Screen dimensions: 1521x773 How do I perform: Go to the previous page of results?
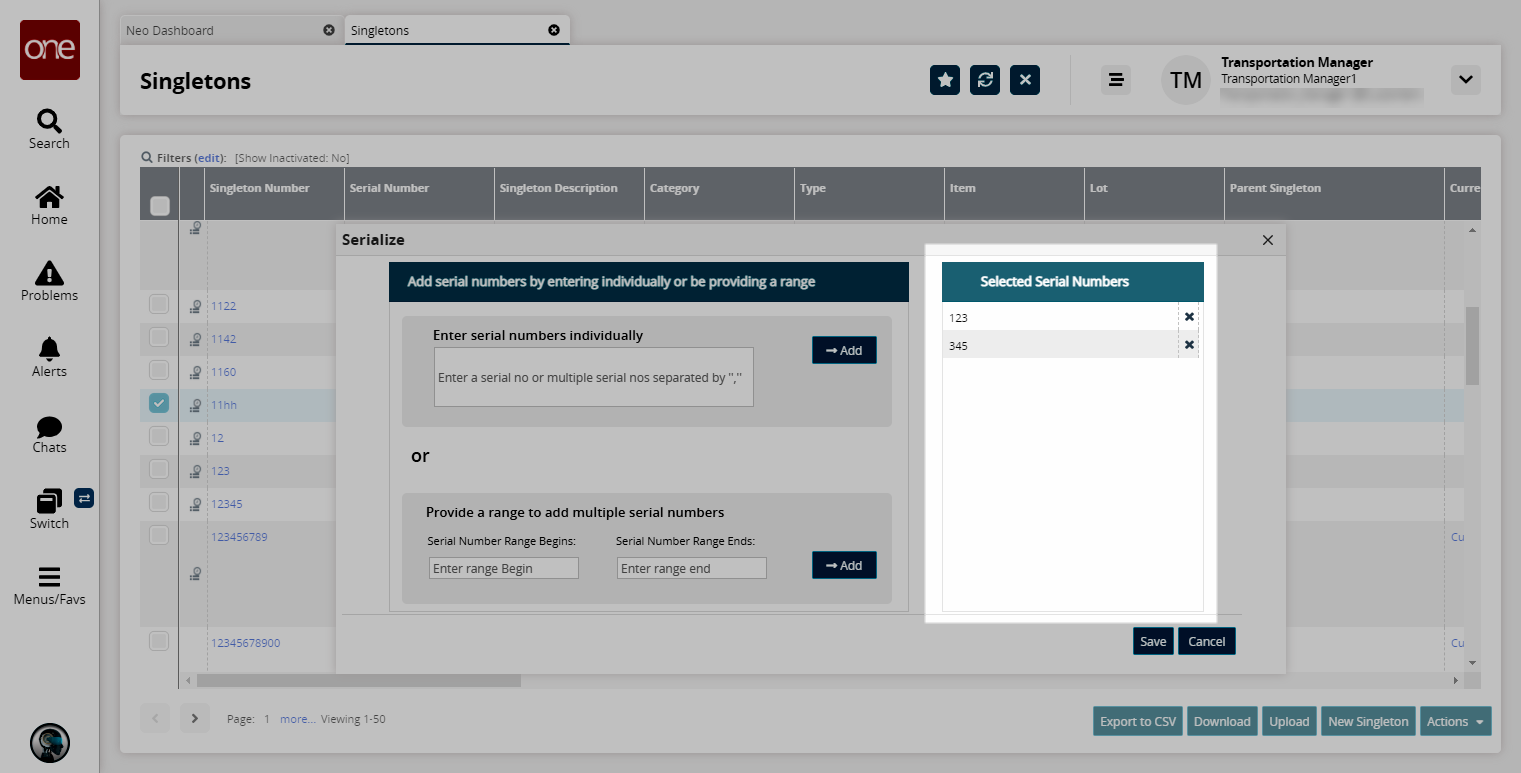[155, 718]
